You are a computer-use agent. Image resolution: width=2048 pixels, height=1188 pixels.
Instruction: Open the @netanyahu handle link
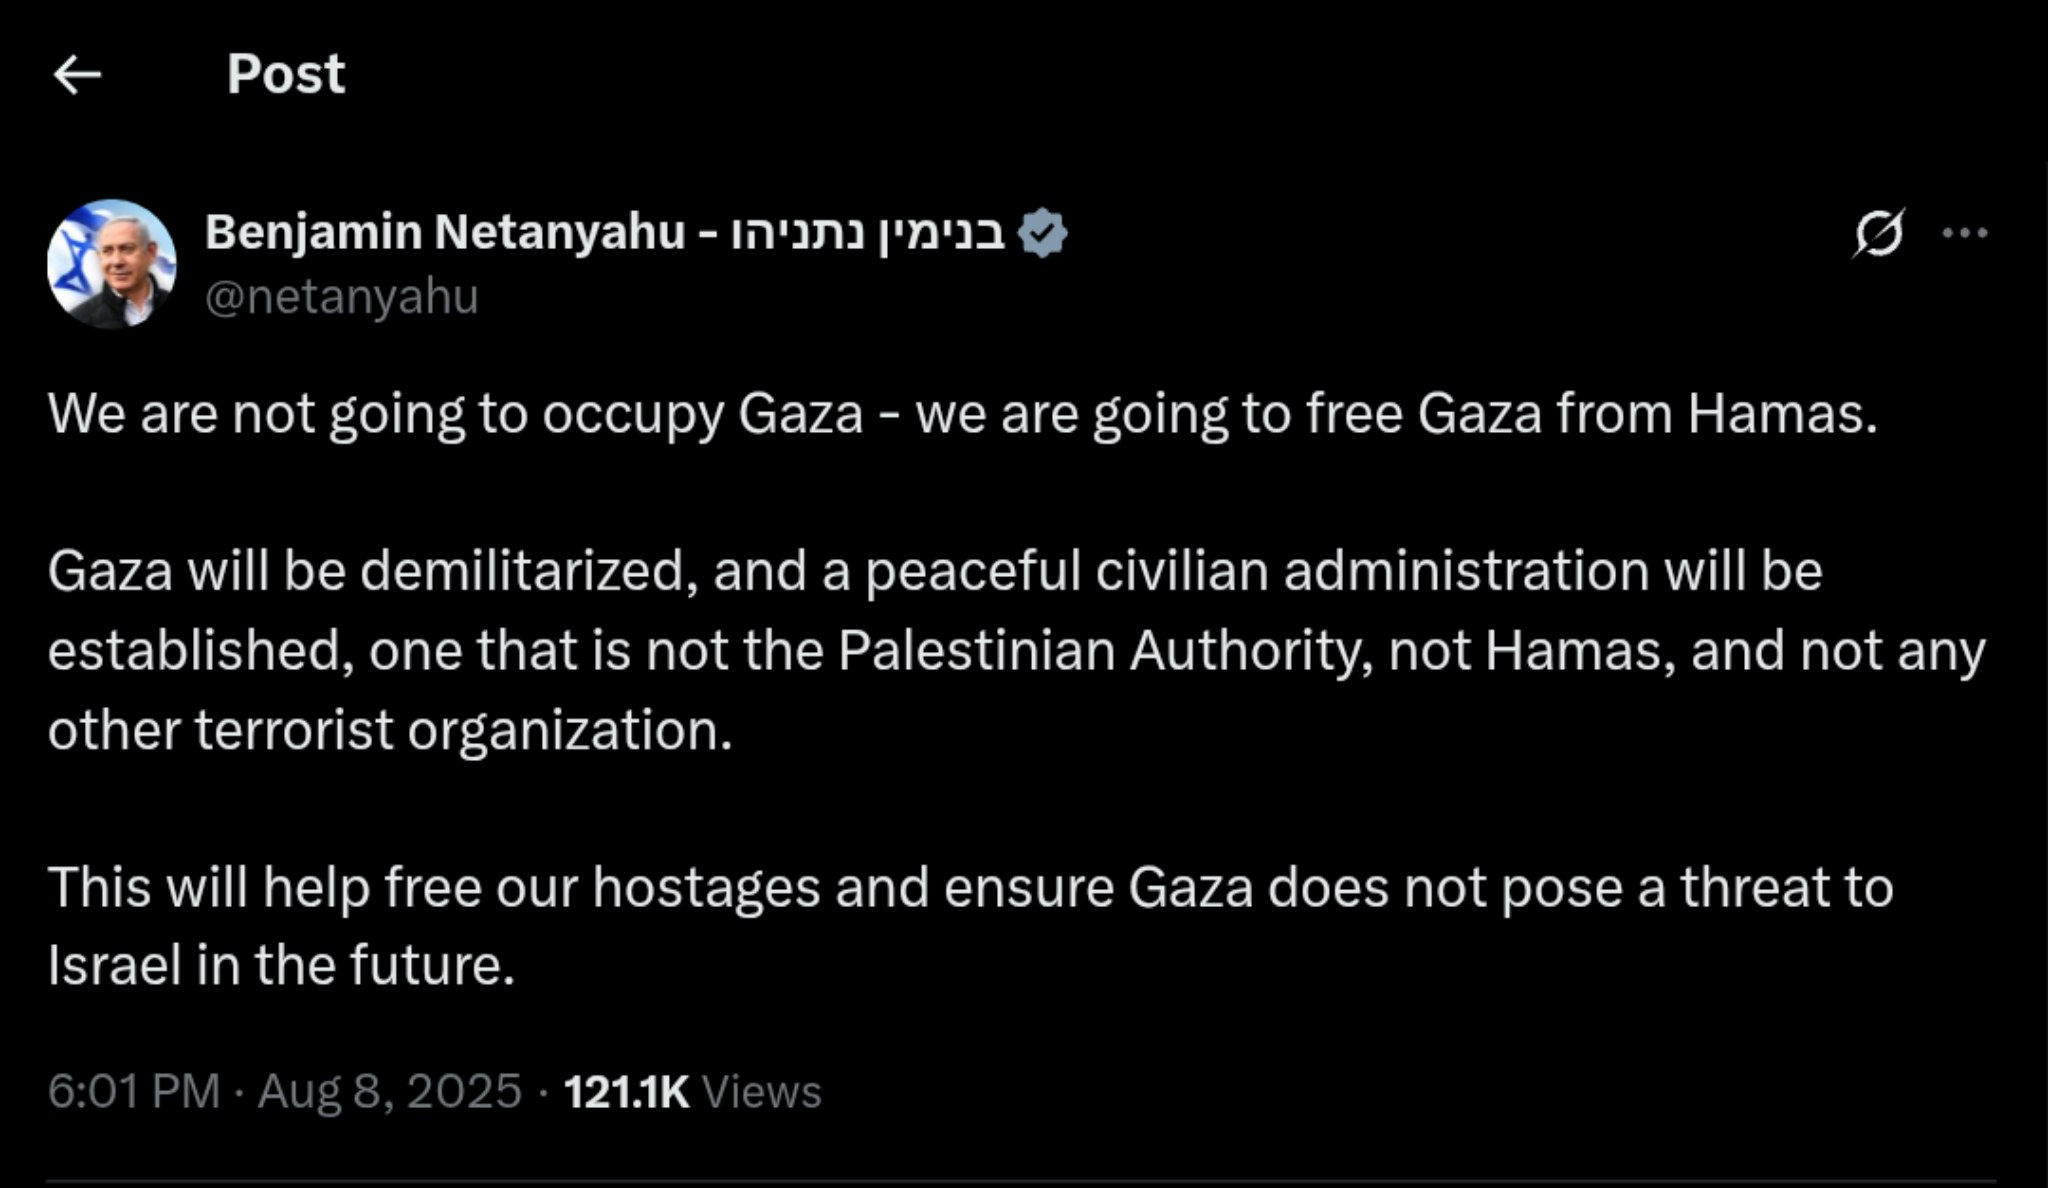point(341,297)
